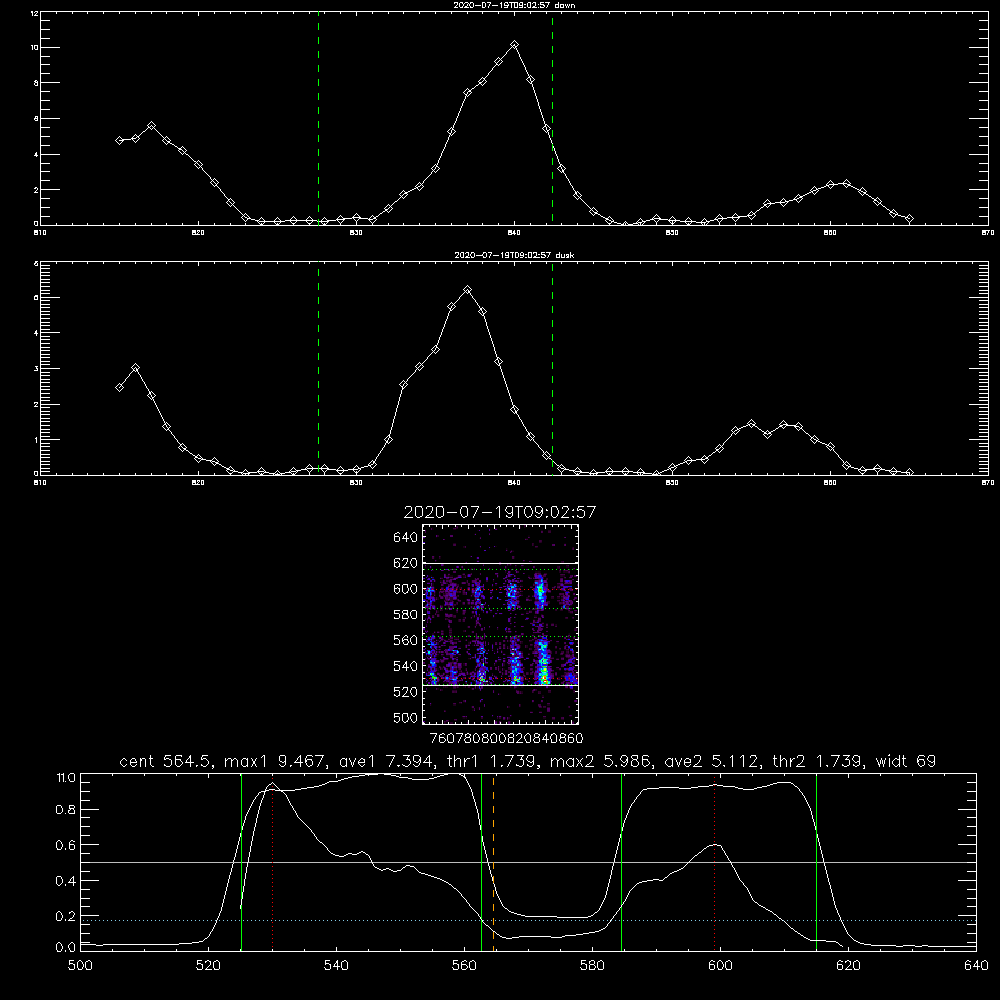1000x1000 pixels.
Task: Click the 'max2 5.986' value in header
Action: (x=599, y=761)
